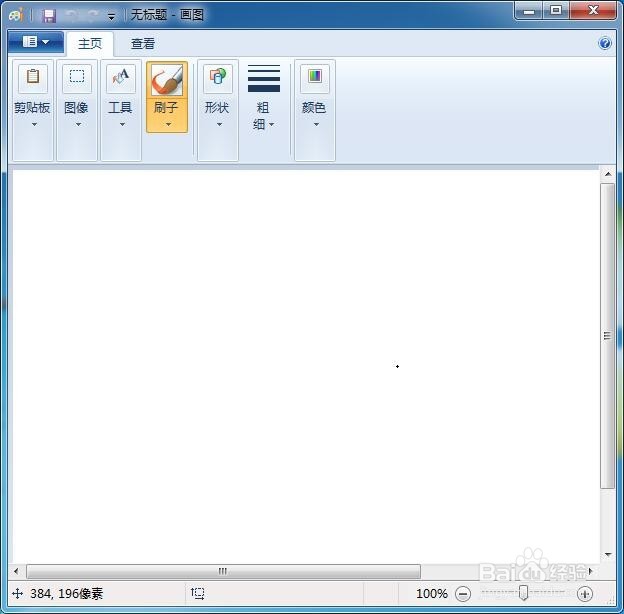Click the 384, 196像素 coordinates text
The width and height of the screenshot is (624, 614).
tap(66, 594)
